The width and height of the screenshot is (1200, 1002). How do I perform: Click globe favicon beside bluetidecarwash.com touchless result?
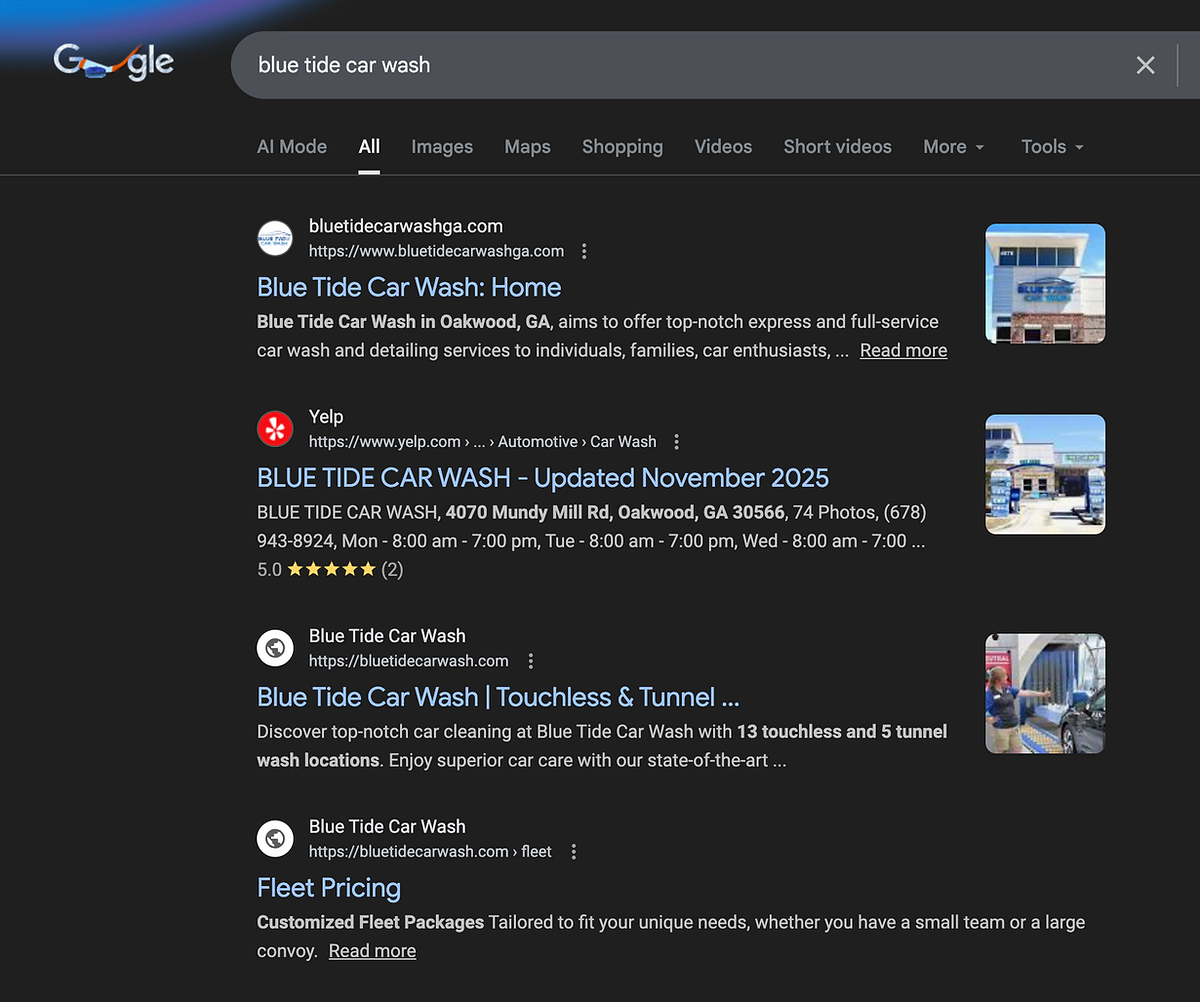point(275,648)
